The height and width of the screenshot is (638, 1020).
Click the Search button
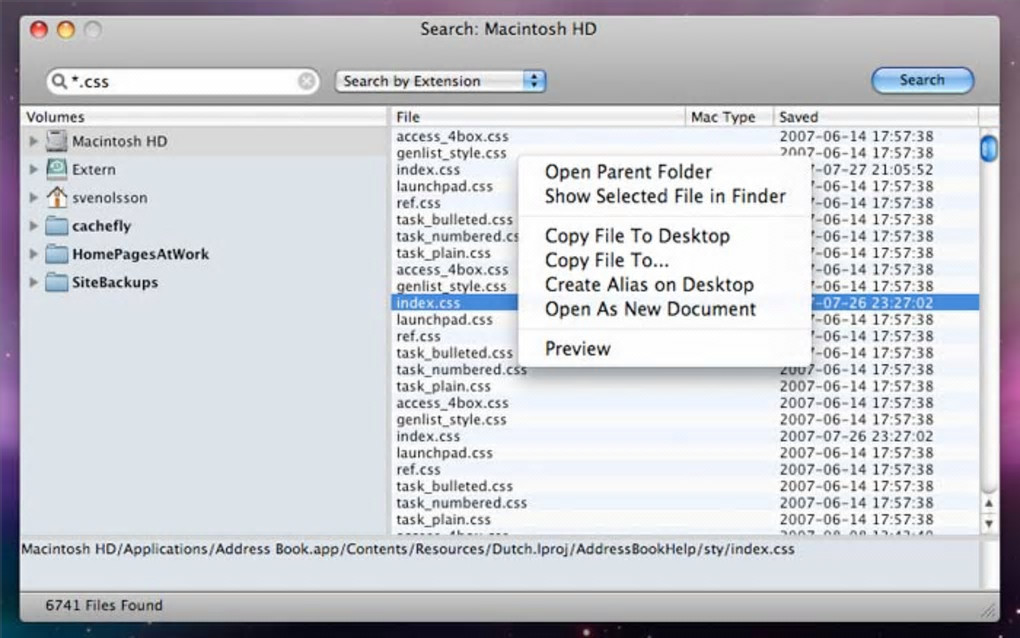click(x=922, y=80)
